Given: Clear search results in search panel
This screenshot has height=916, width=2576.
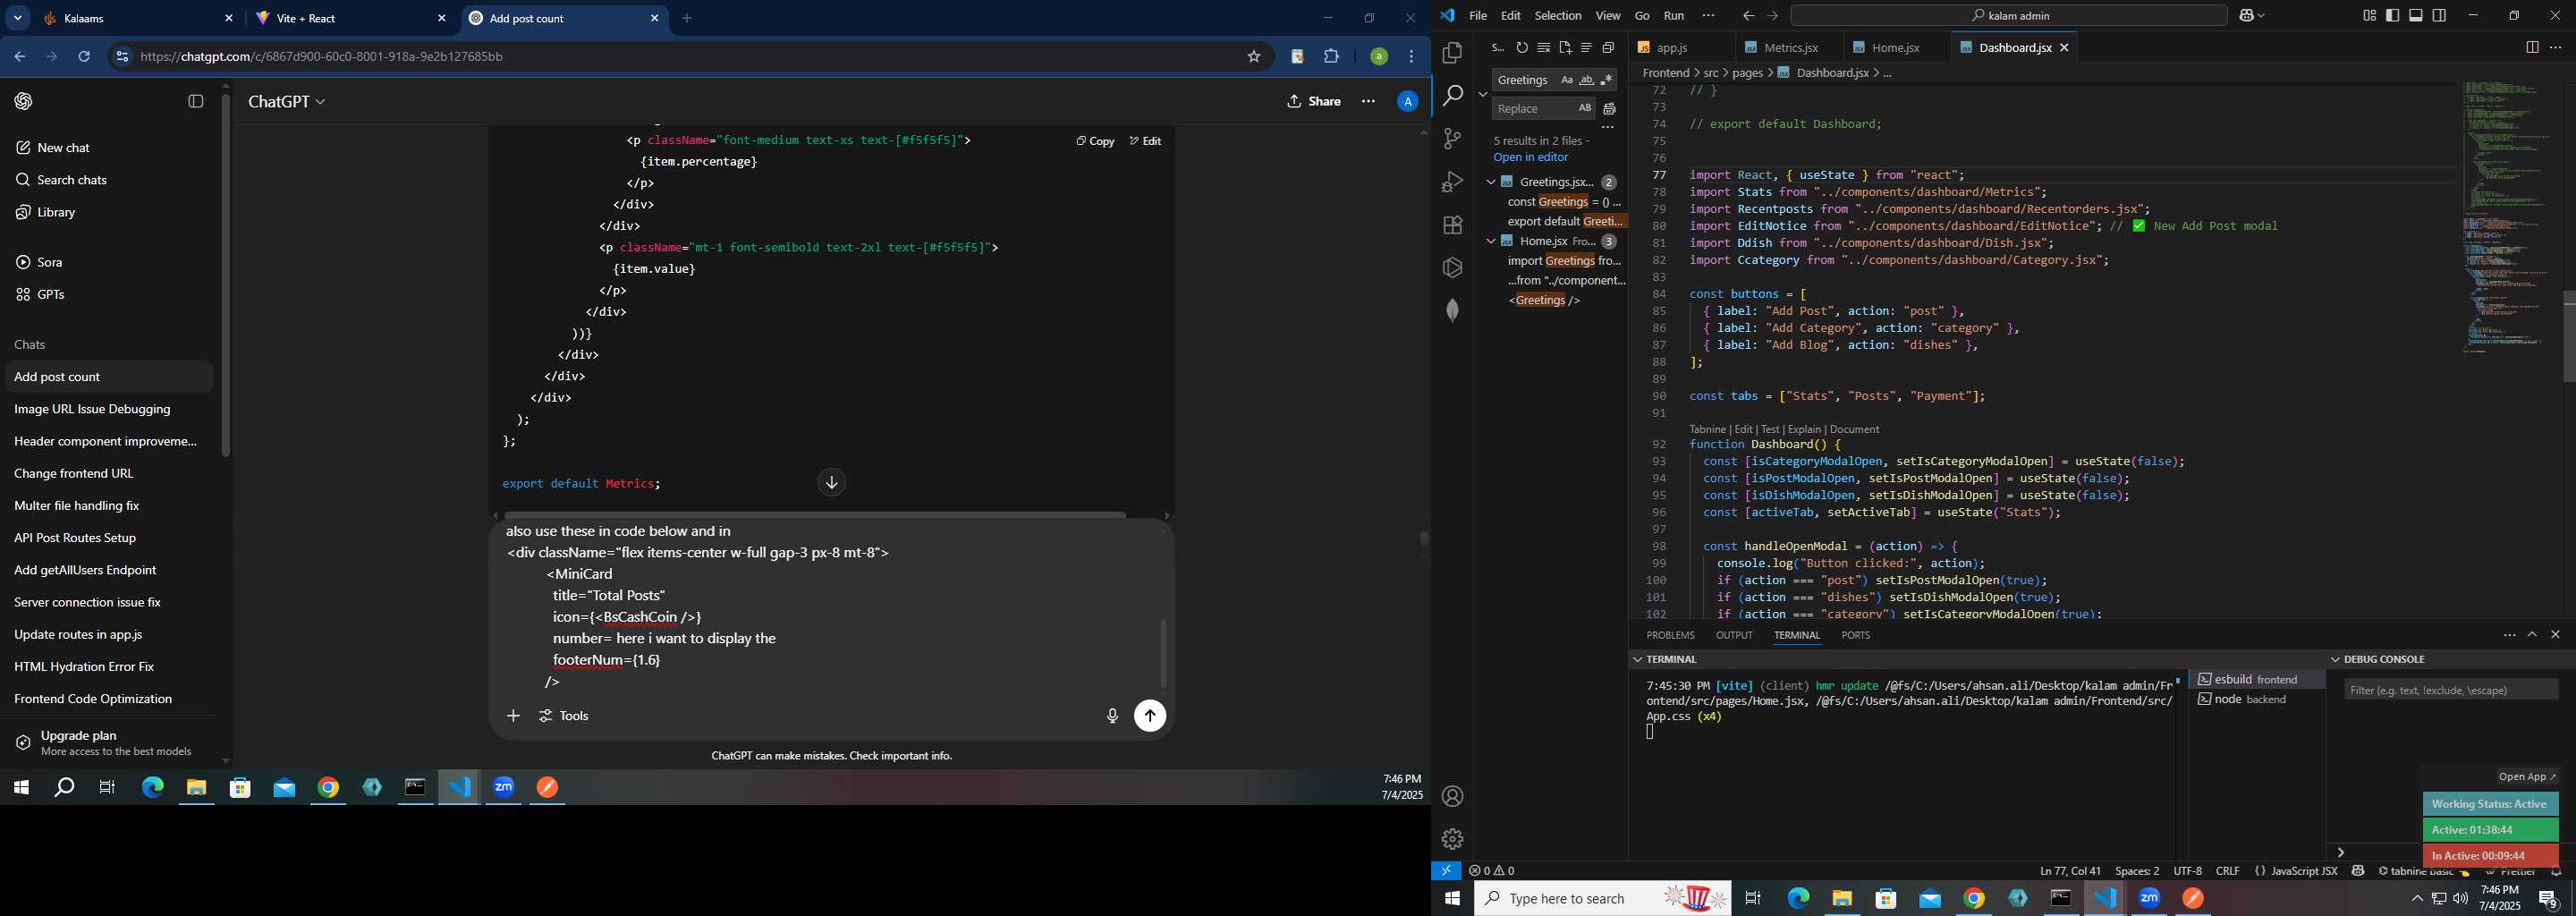Looking at the screenshot, I should pyautogui.click(x=1544, y=48).
